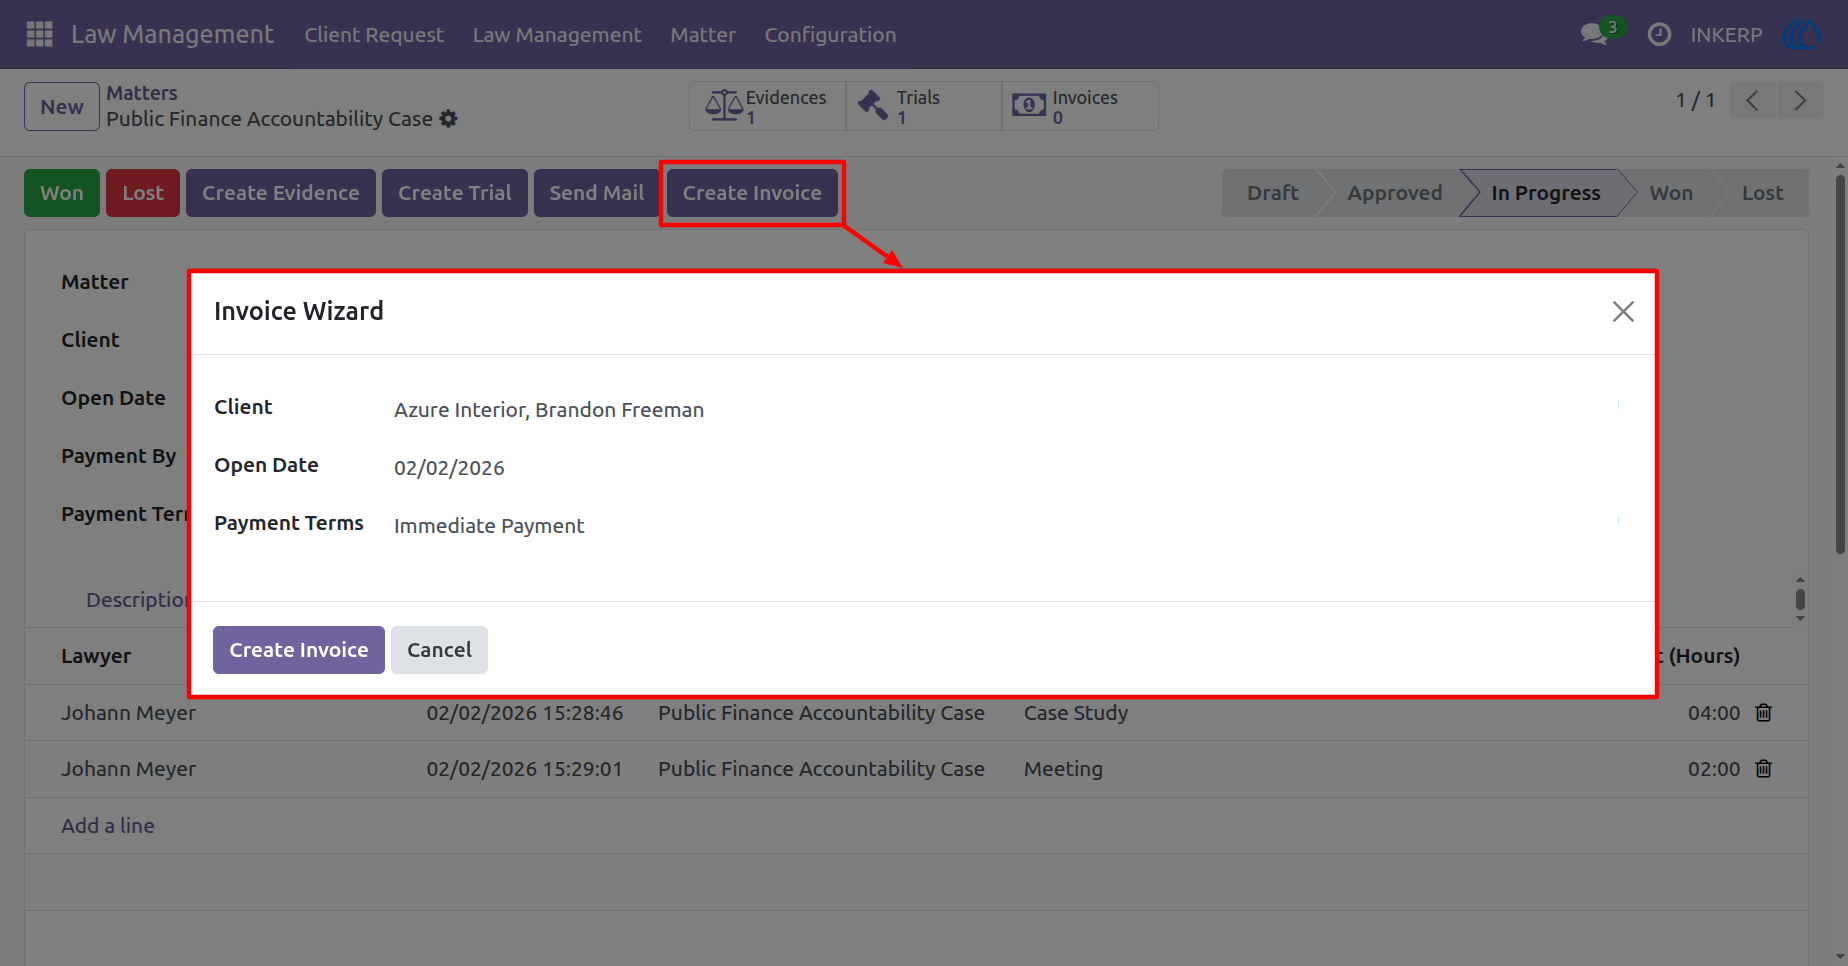
Task: Select the In Progress status stage
Action: (x=1545, y=193)
